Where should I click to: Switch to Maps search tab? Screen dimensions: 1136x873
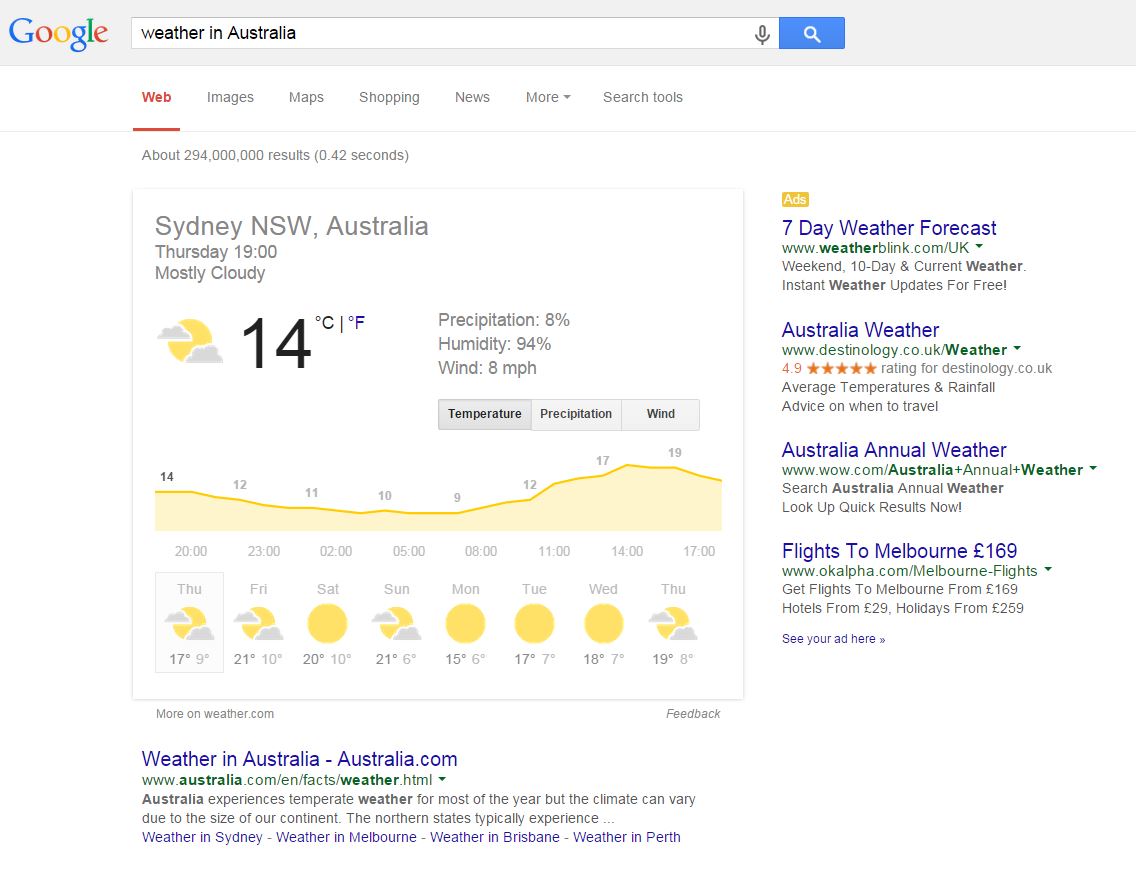coord(306,97)
